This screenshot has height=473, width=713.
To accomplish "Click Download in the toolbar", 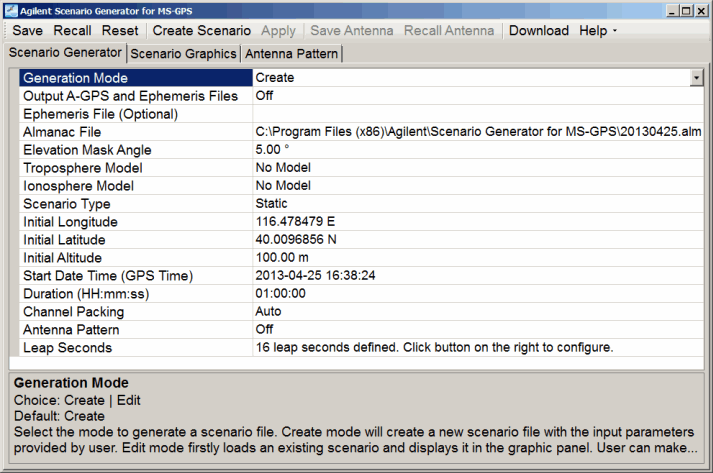I will (539, 30).
